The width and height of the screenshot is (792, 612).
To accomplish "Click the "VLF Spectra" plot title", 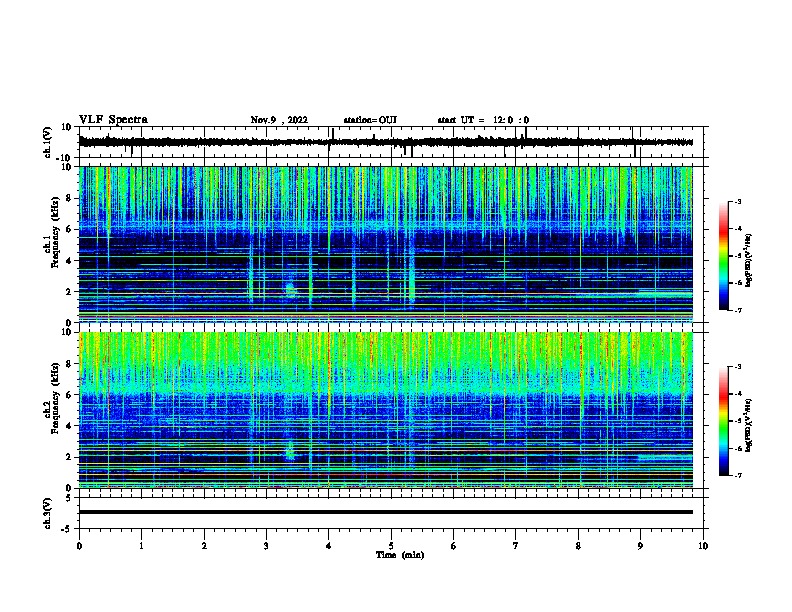I will tap(113, 120).
